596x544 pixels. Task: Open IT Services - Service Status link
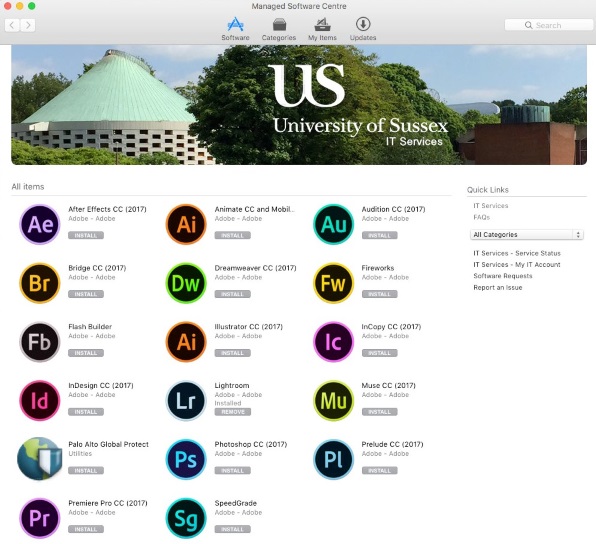517,253
